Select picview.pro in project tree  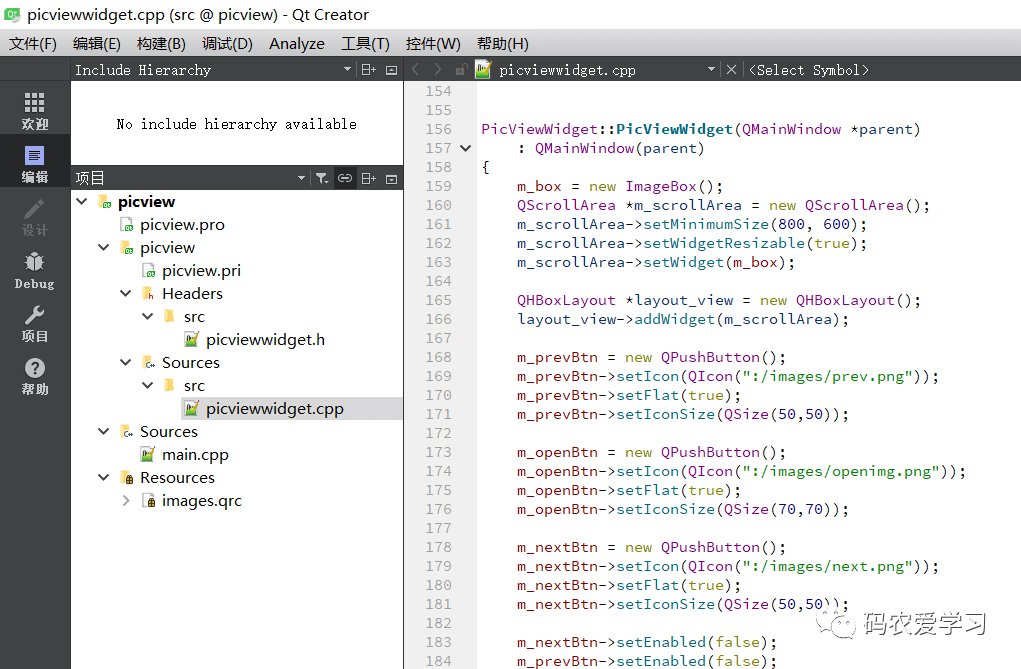pos(182,225)
